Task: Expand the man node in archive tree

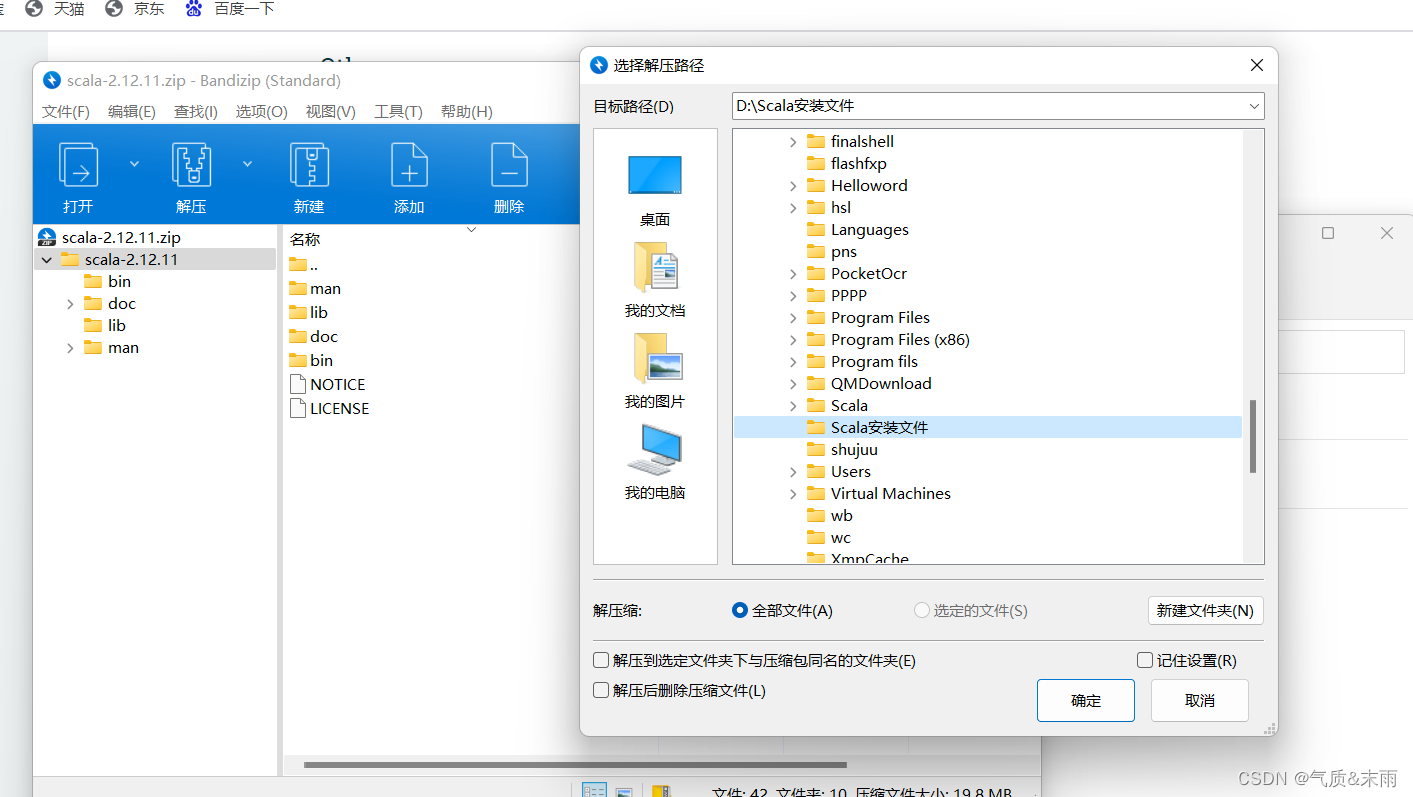Action: pyautogui.click(x=70, y=348)
